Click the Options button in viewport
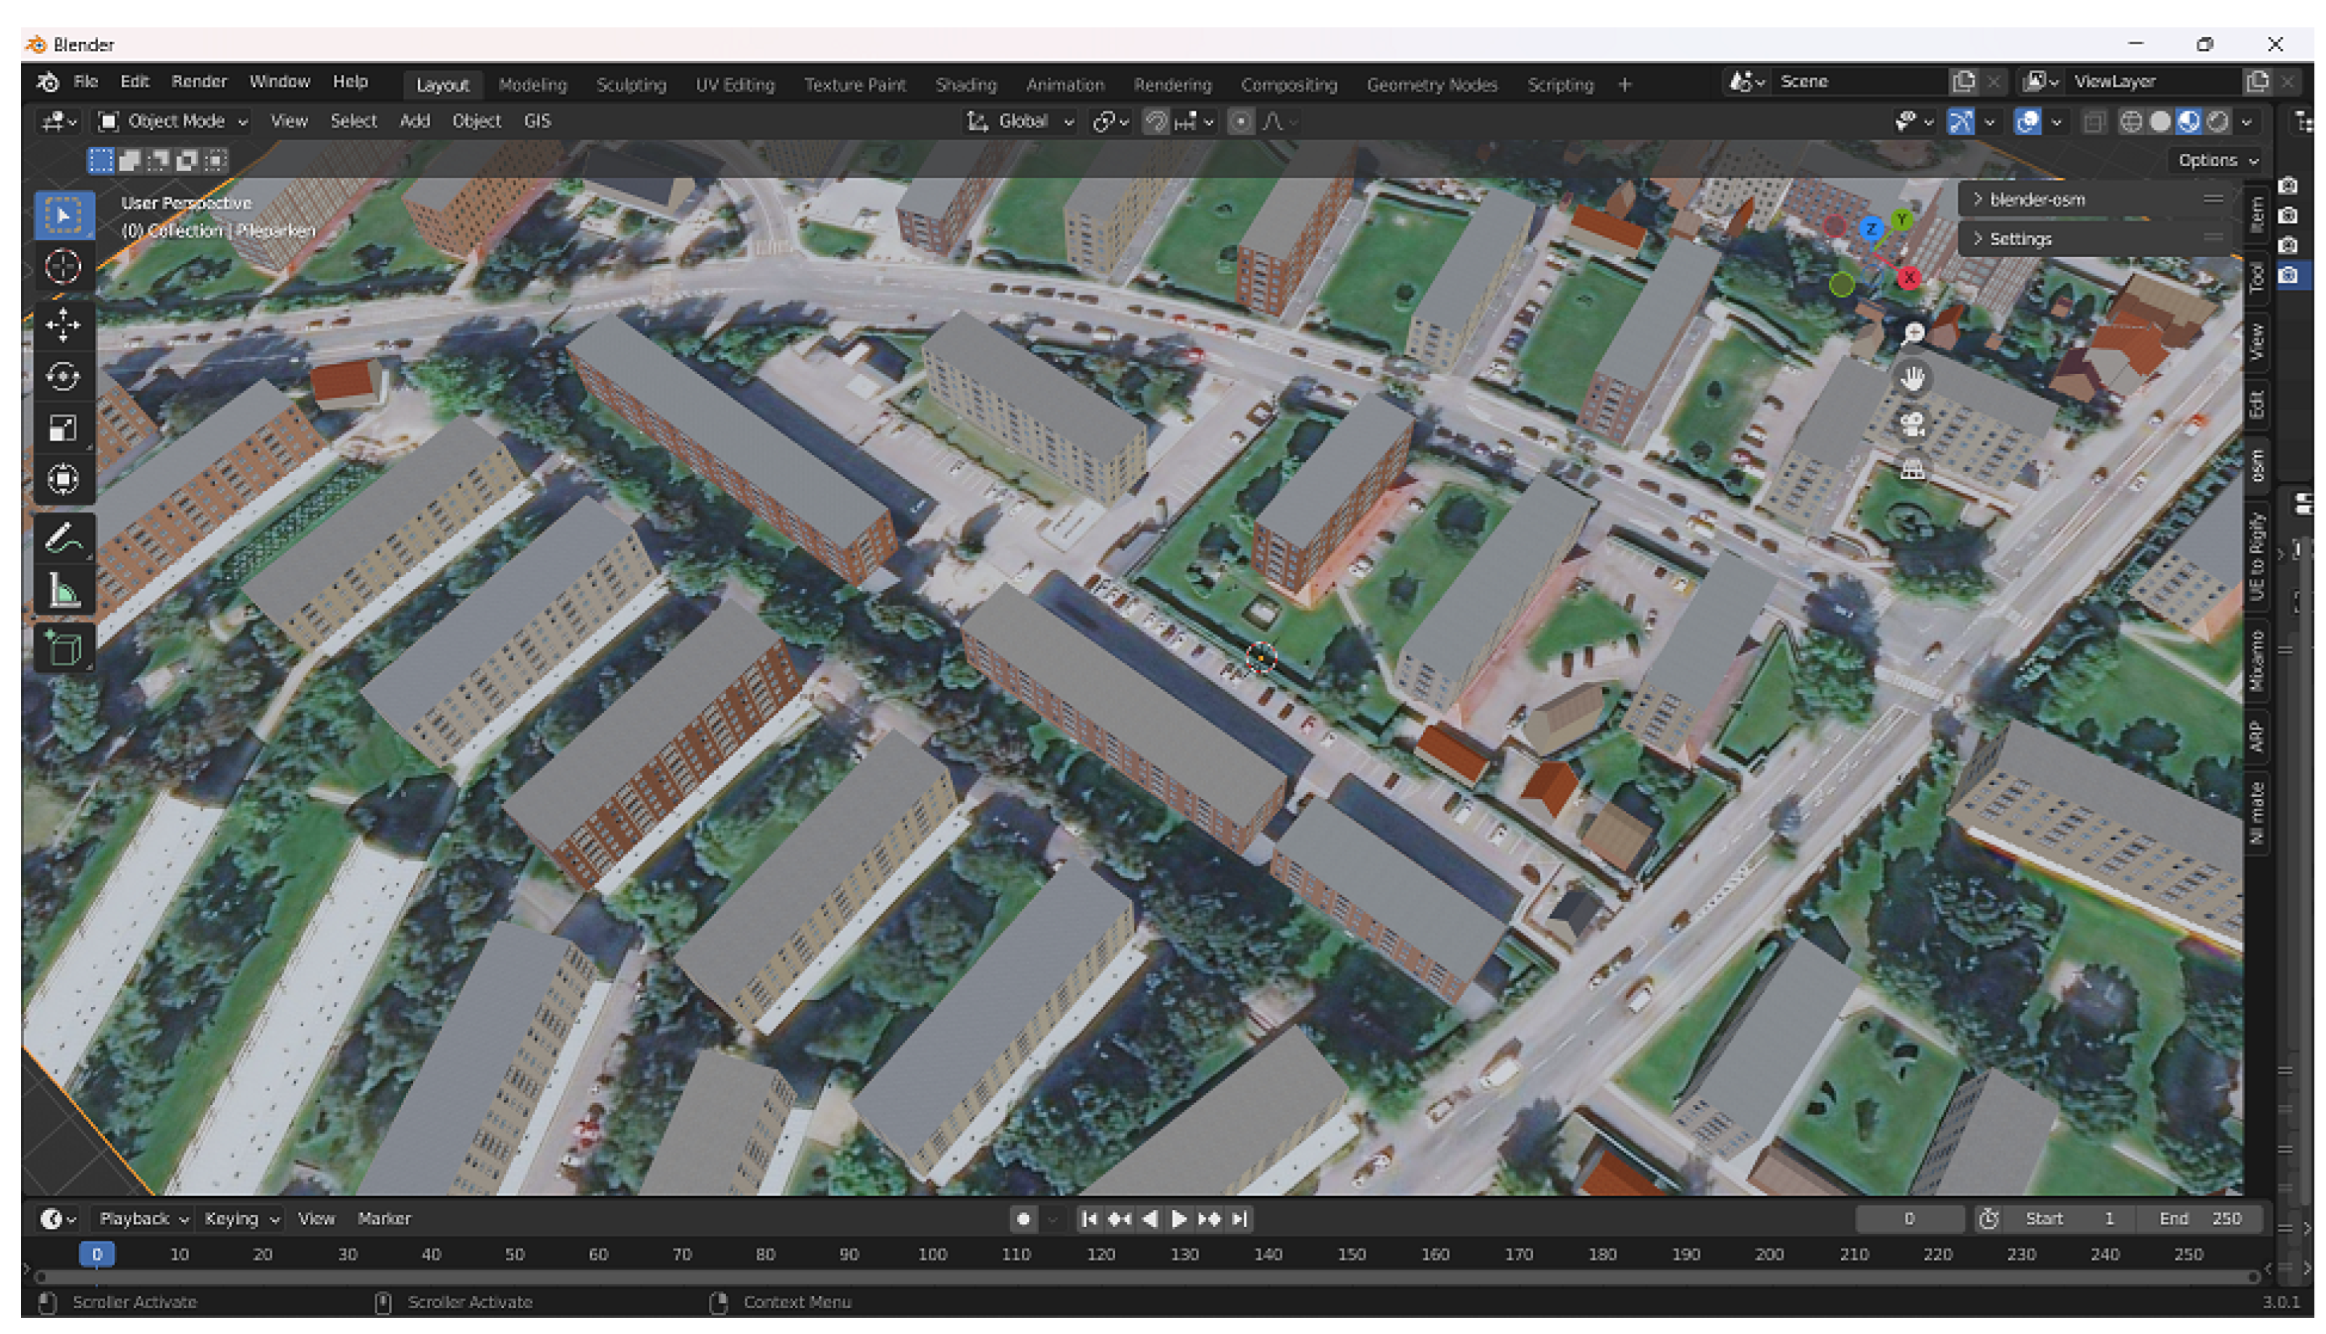Image resolution: width=2326 pixels, height=1334 pixels. 2216,160
